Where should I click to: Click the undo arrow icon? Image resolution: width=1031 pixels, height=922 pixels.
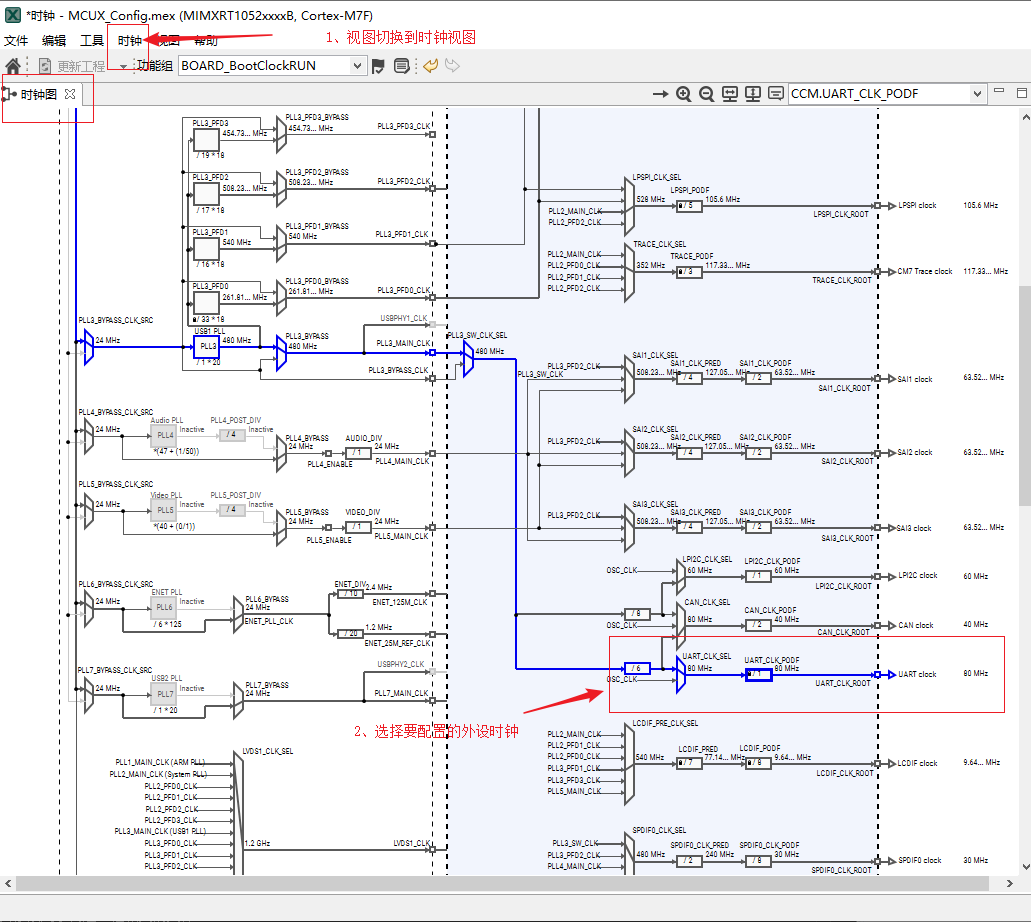(430, 66)
